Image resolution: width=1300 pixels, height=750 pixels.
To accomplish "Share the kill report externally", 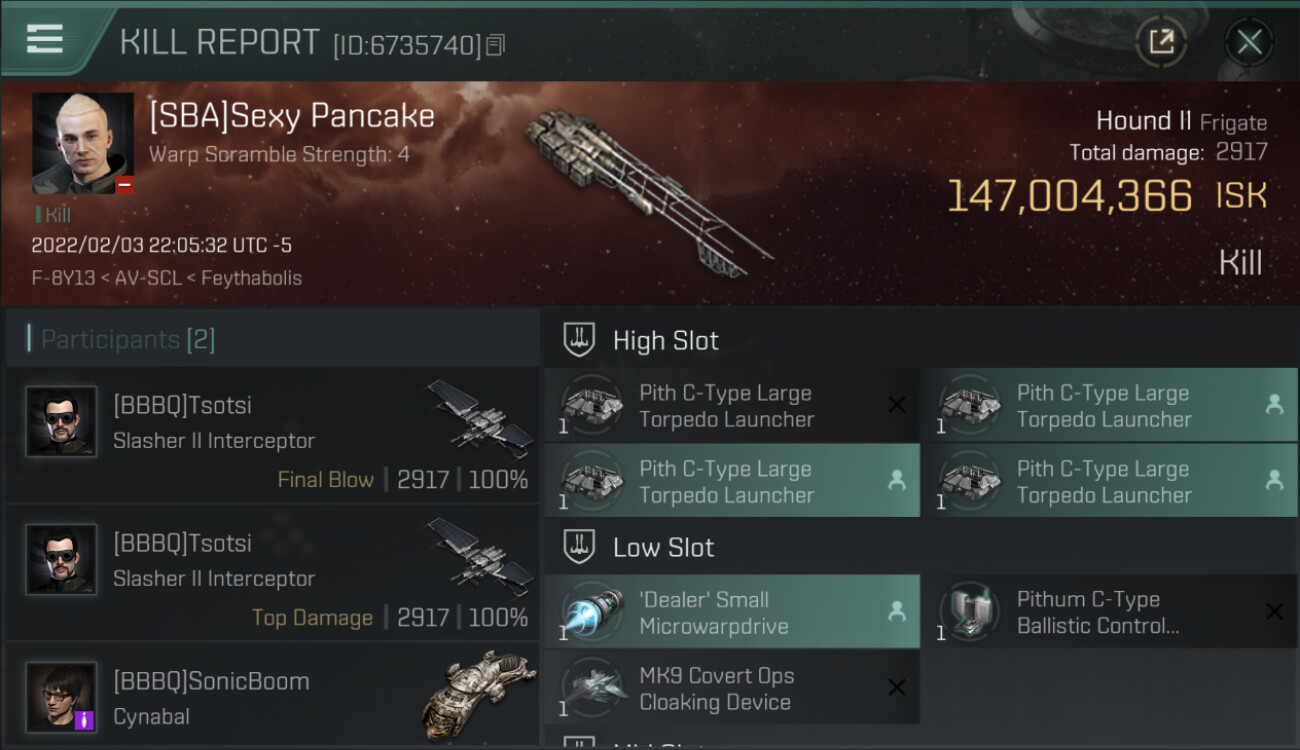I will click(1160, 42).
